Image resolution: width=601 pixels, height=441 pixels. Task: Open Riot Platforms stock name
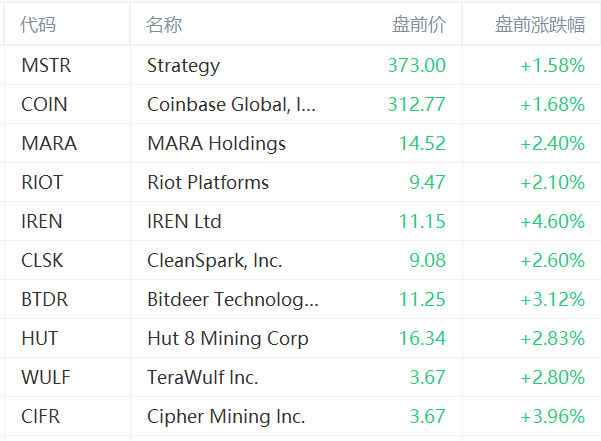click(208, 183)
